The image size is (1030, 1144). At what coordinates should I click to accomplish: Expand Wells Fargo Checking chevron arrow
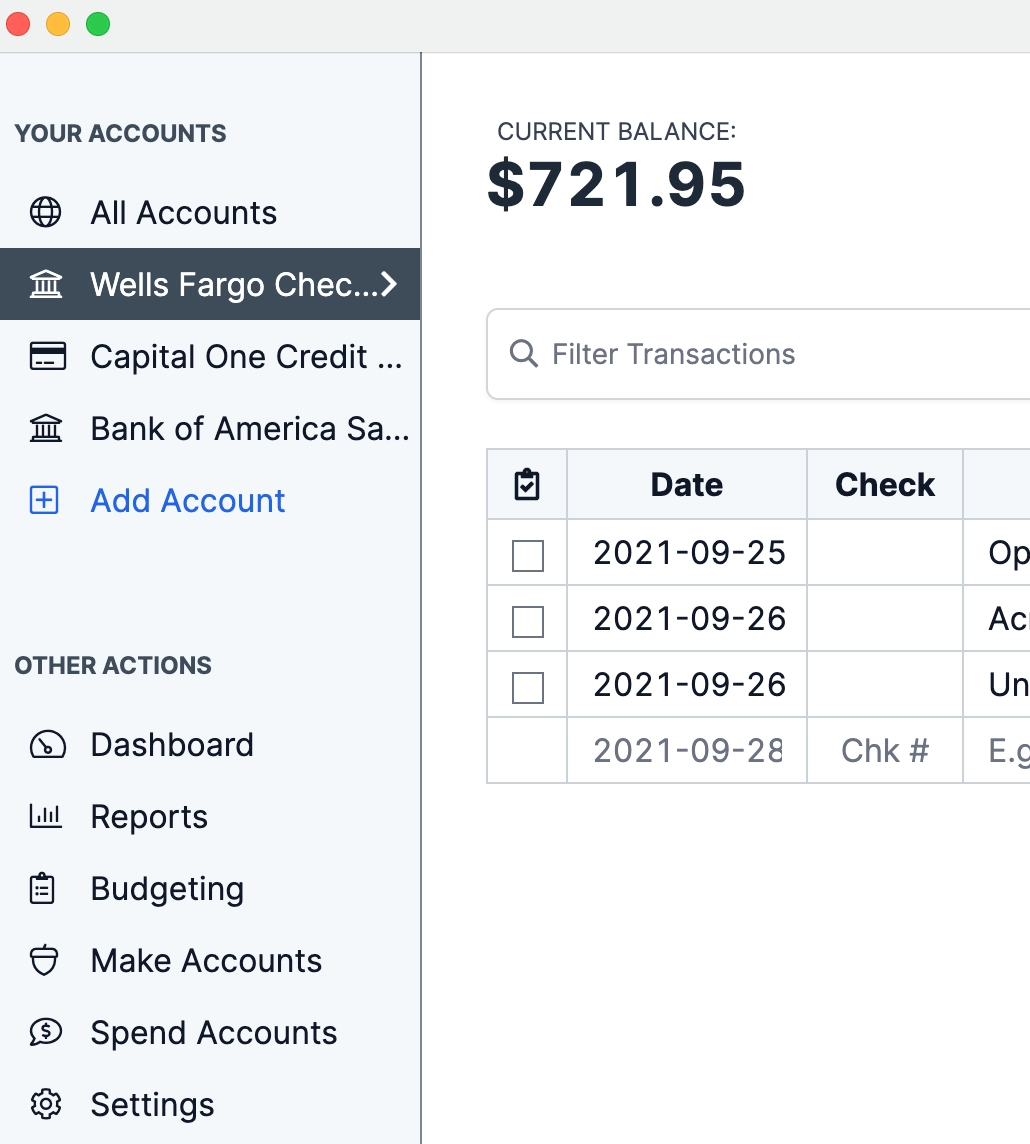pyautogui.click(x=390, y=285)
